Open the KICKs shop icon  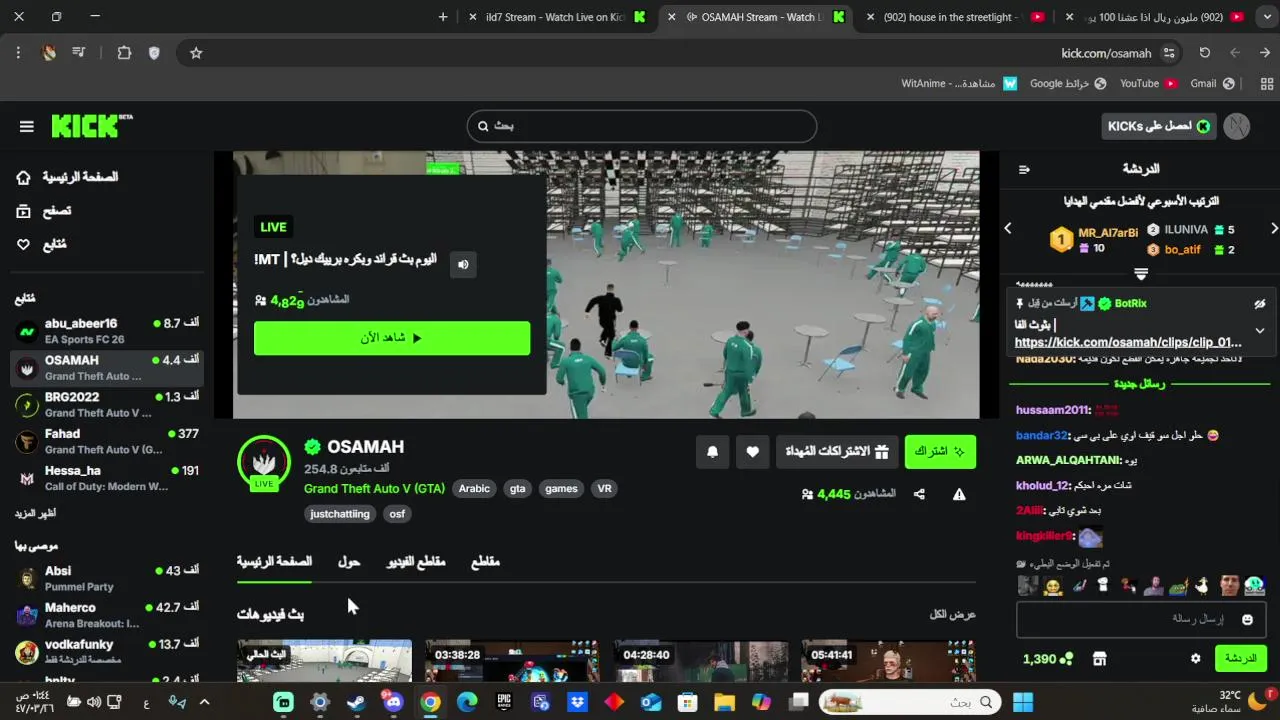pos(1100,659)
